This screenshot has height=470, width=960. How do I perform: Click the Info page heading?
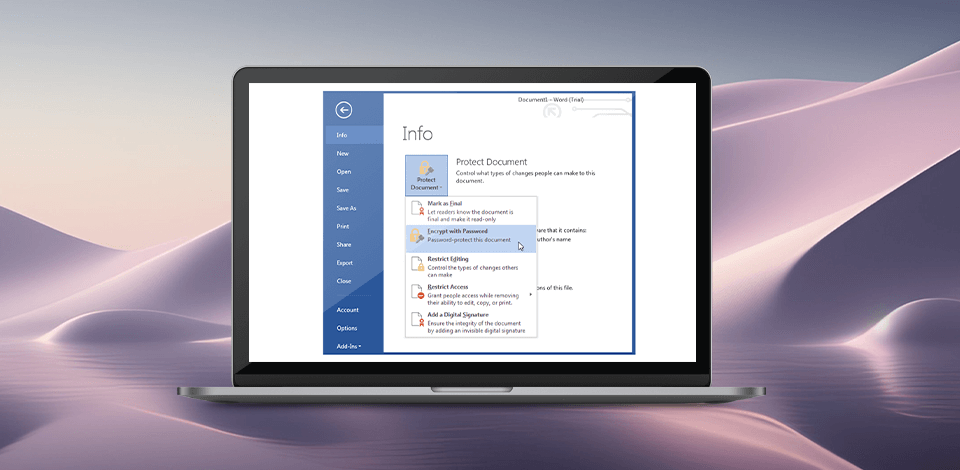pyautogui.click(x=418, y=134)
